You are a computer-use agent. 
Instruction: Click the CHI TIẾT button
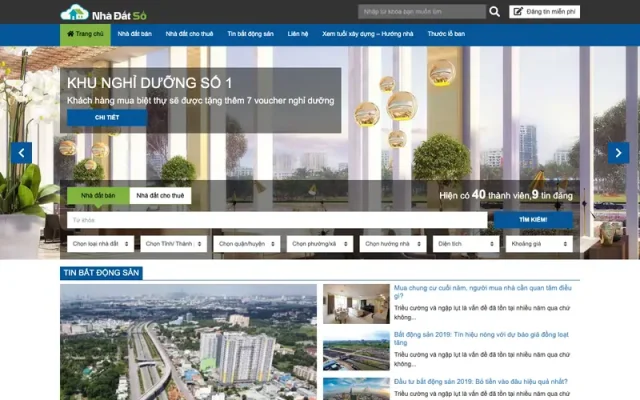(107, 118)
